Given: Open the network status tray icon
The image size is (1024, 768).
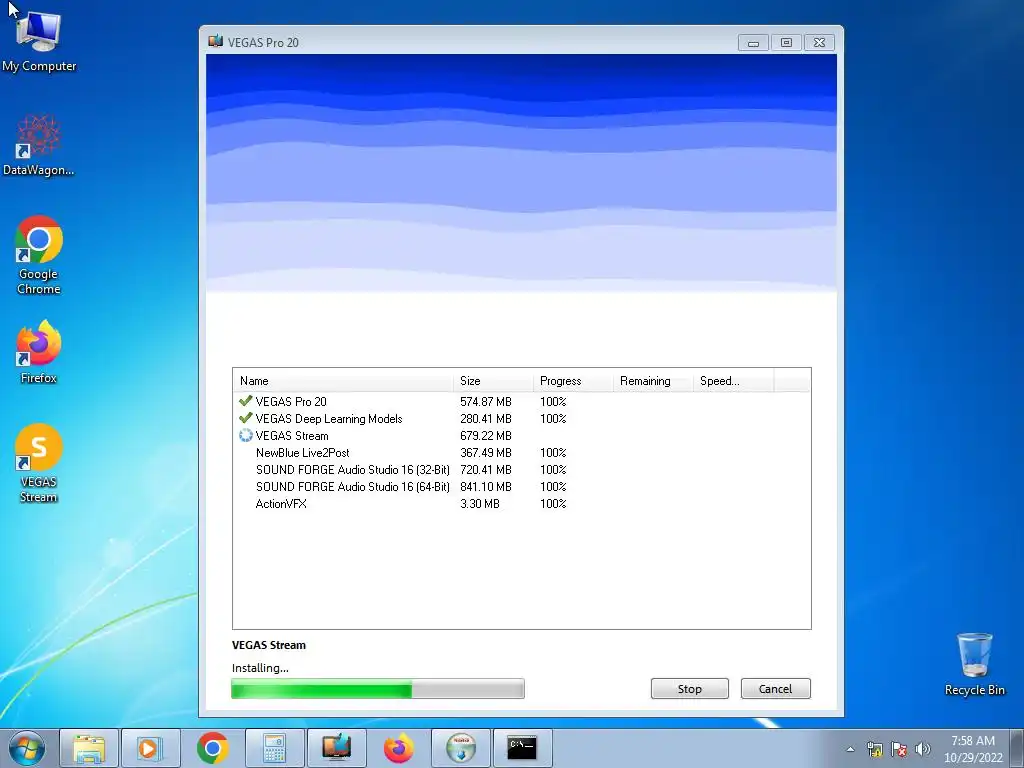Looking at the screenshot, I should (874, 749).
